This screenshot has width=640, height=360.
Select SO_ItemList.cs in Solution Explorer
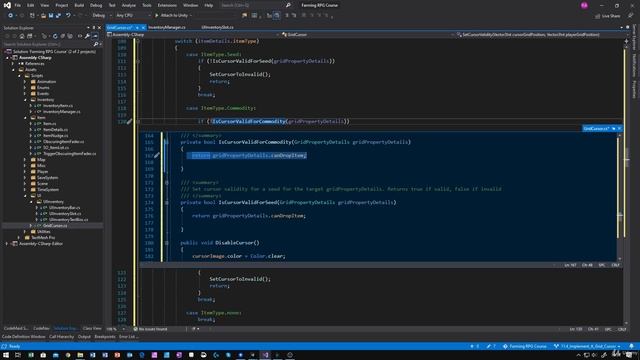56,148
